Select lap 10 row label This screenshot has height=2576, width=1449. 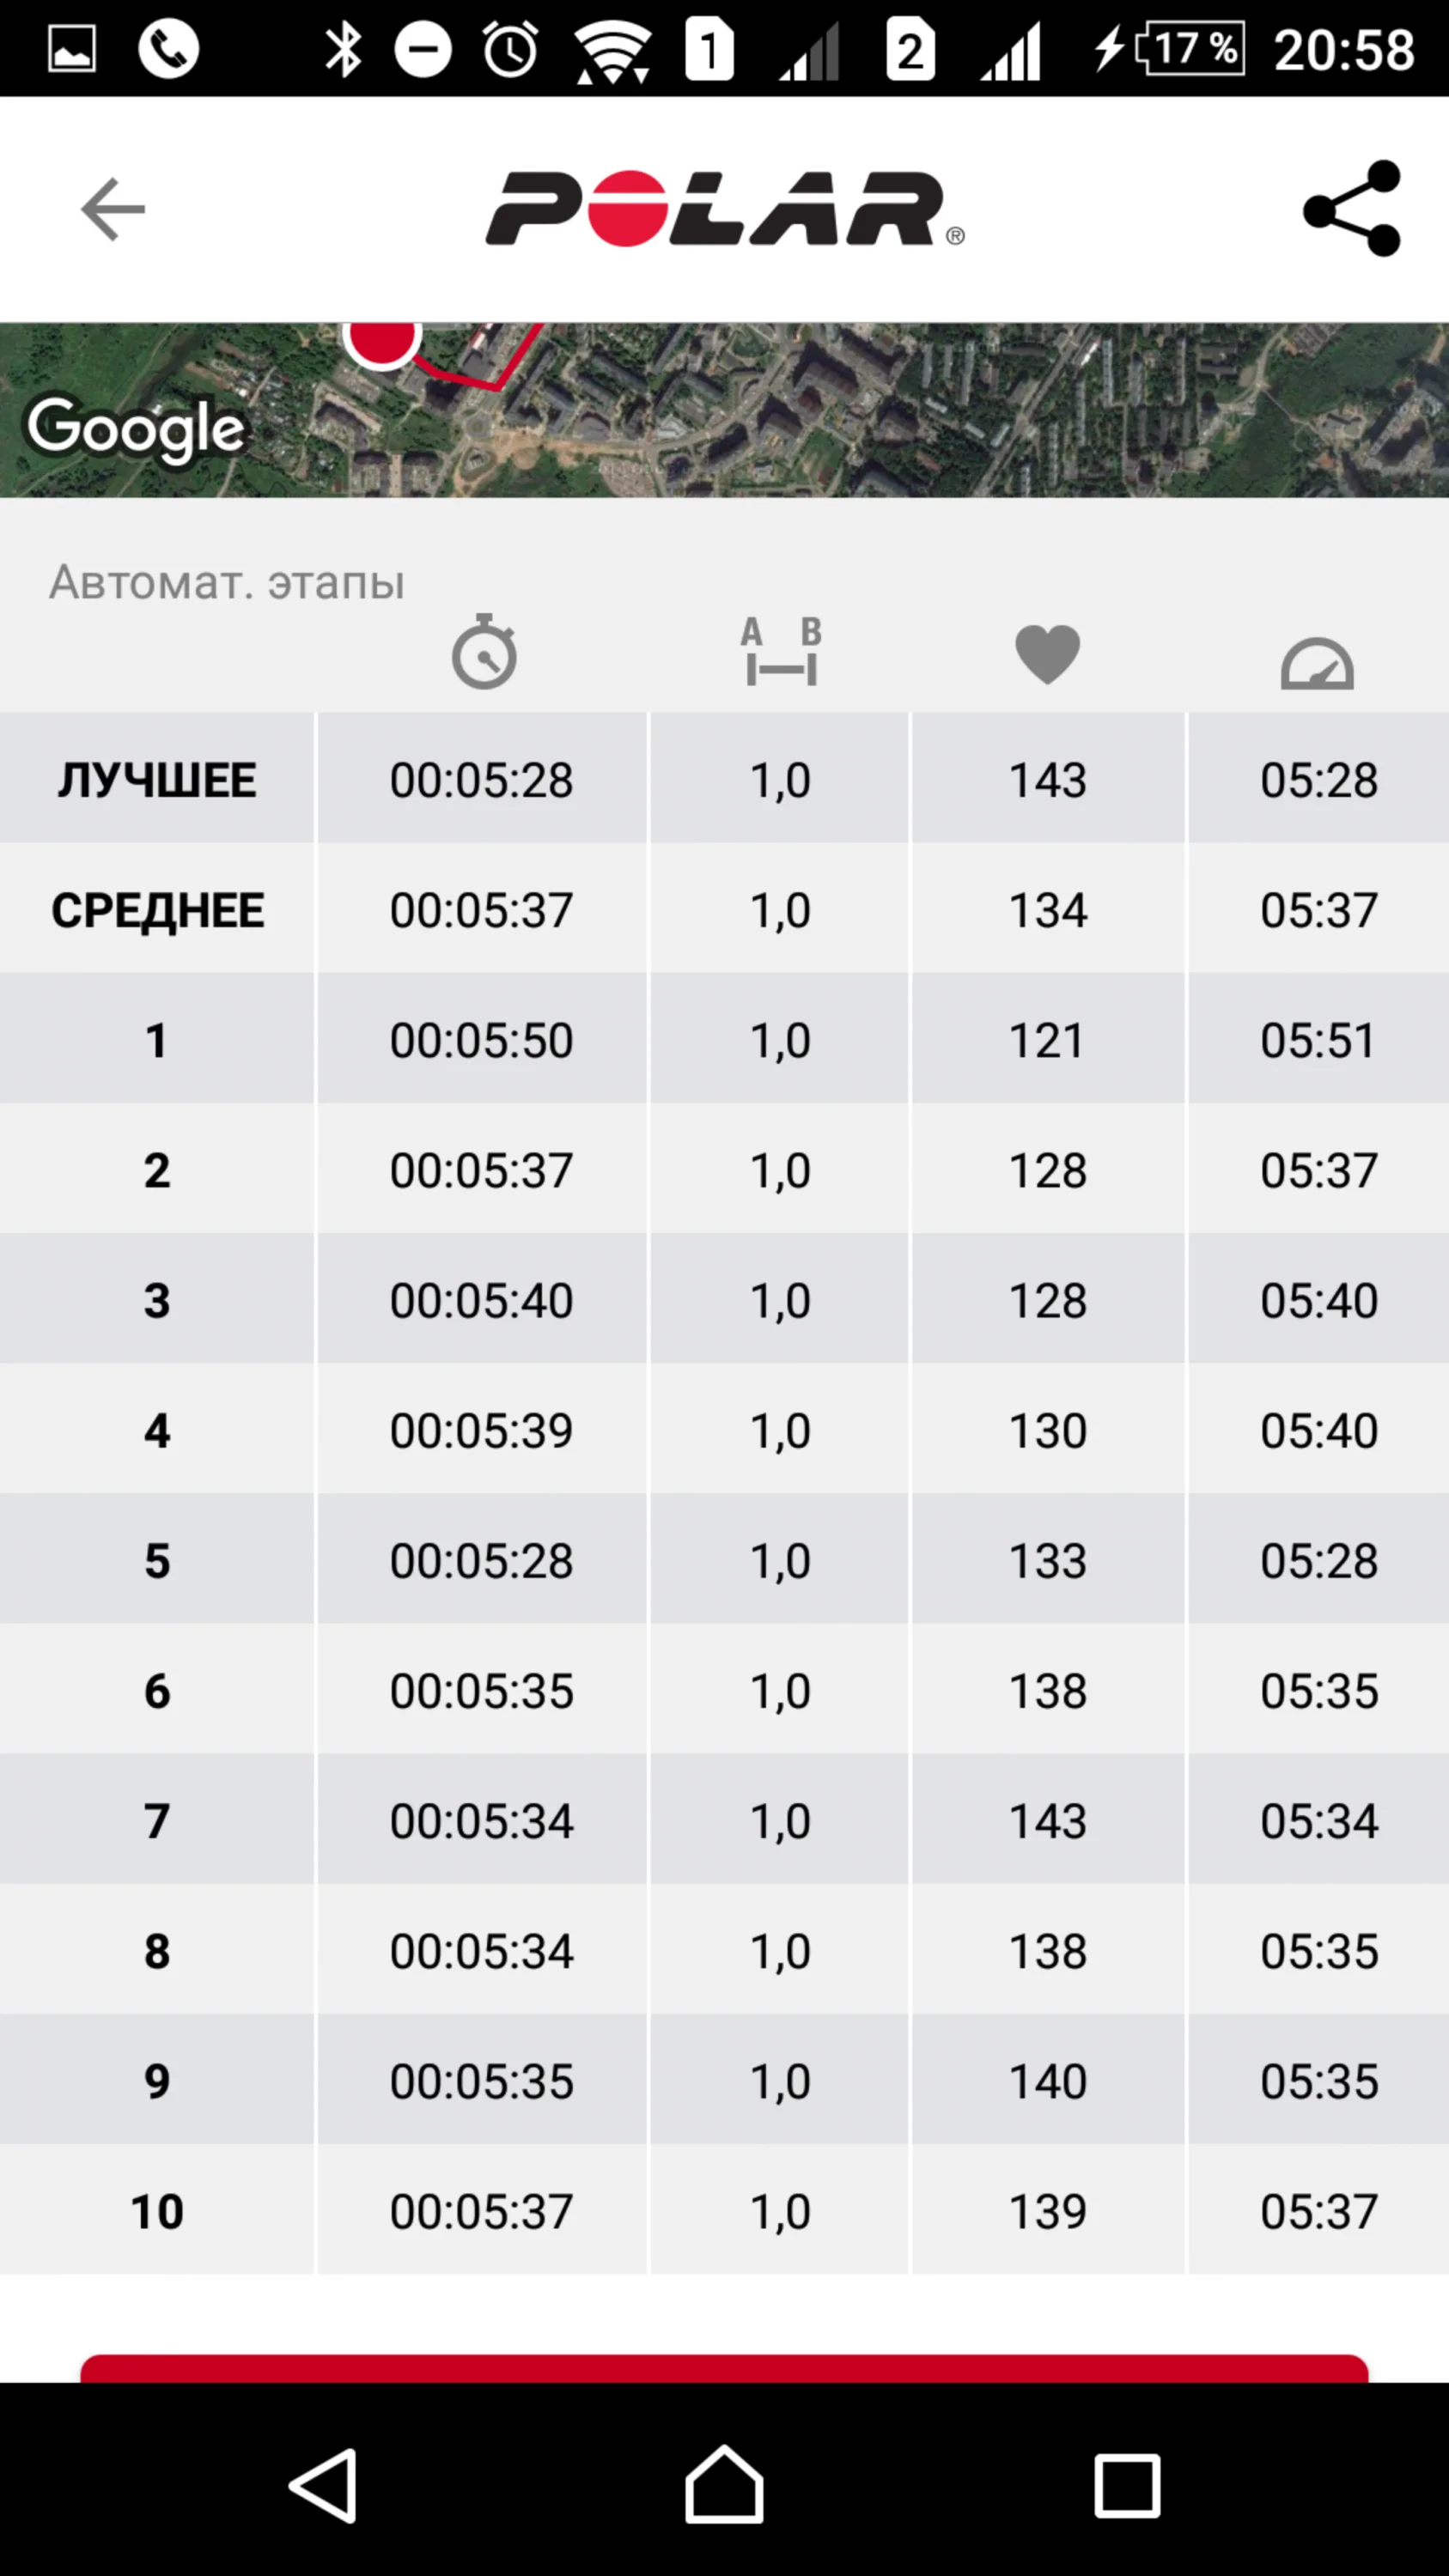point(157,2211)
